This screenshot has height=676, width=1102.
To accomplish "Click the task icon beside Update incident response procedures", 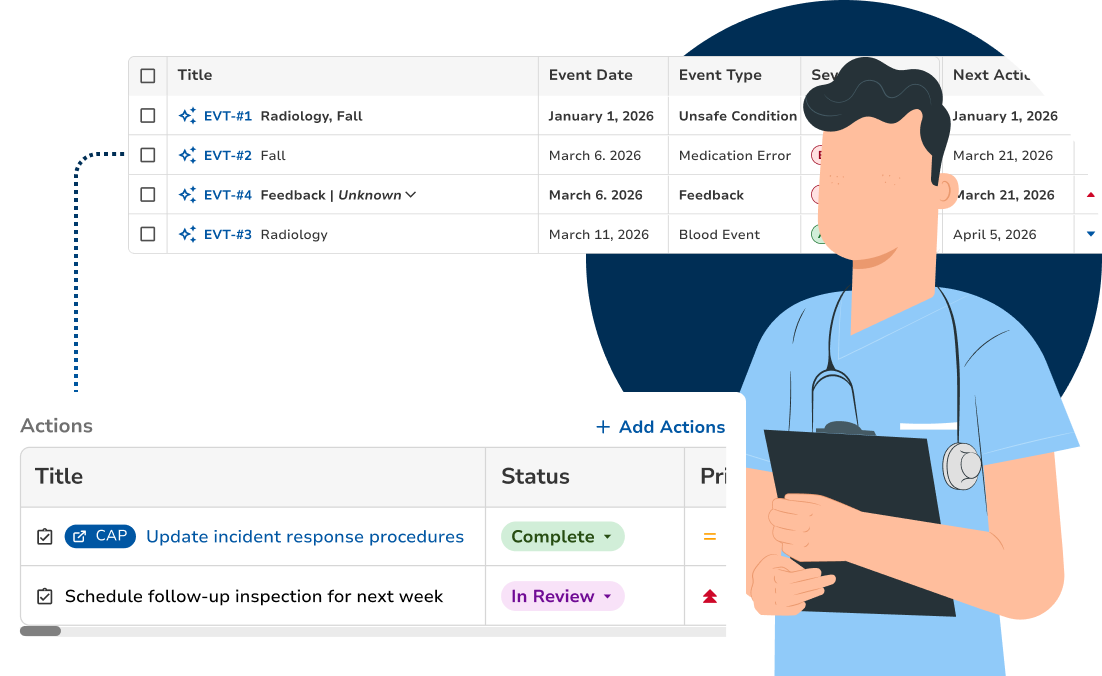I will [x=44, y=537].
